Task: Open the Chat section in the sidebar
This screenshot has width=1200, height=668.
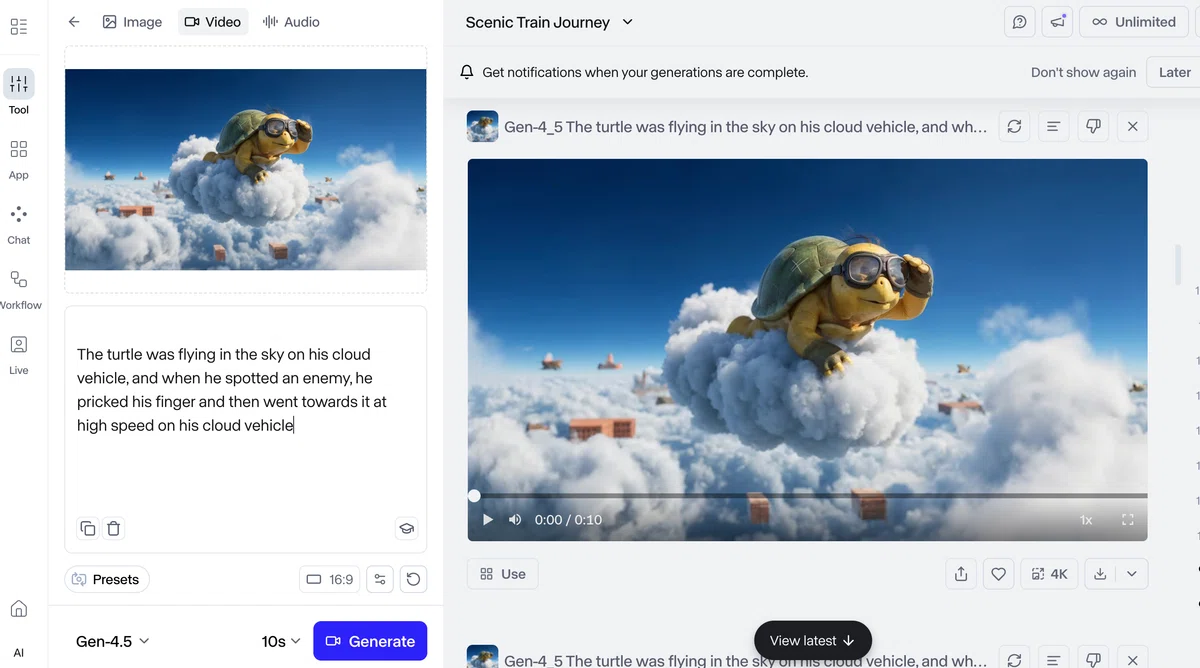Action: [x=19, y=224]
